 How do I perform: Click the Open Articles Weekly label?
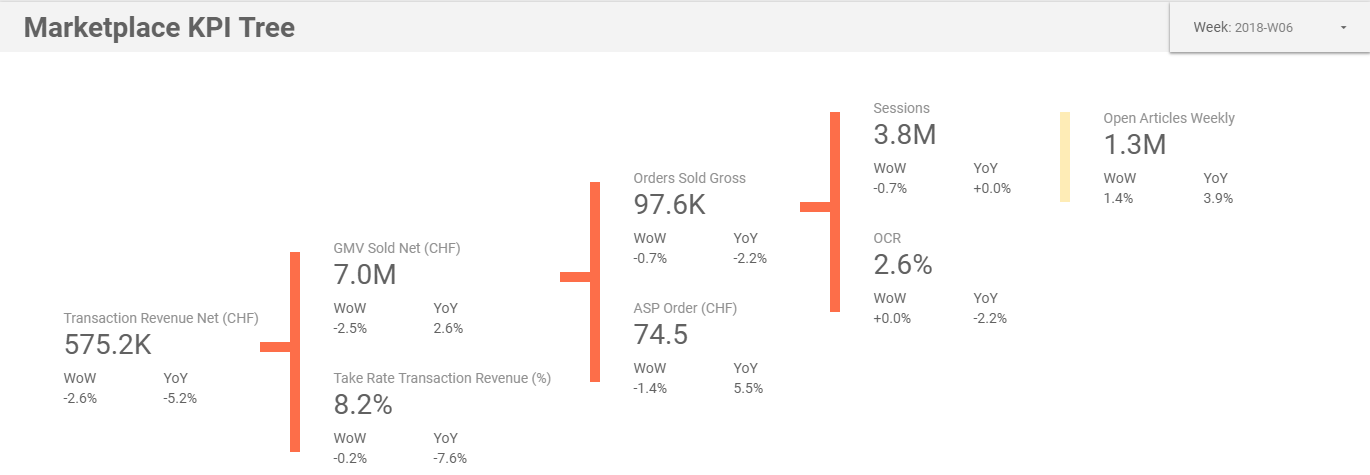pyautogui.click(x=1169, y=118)
